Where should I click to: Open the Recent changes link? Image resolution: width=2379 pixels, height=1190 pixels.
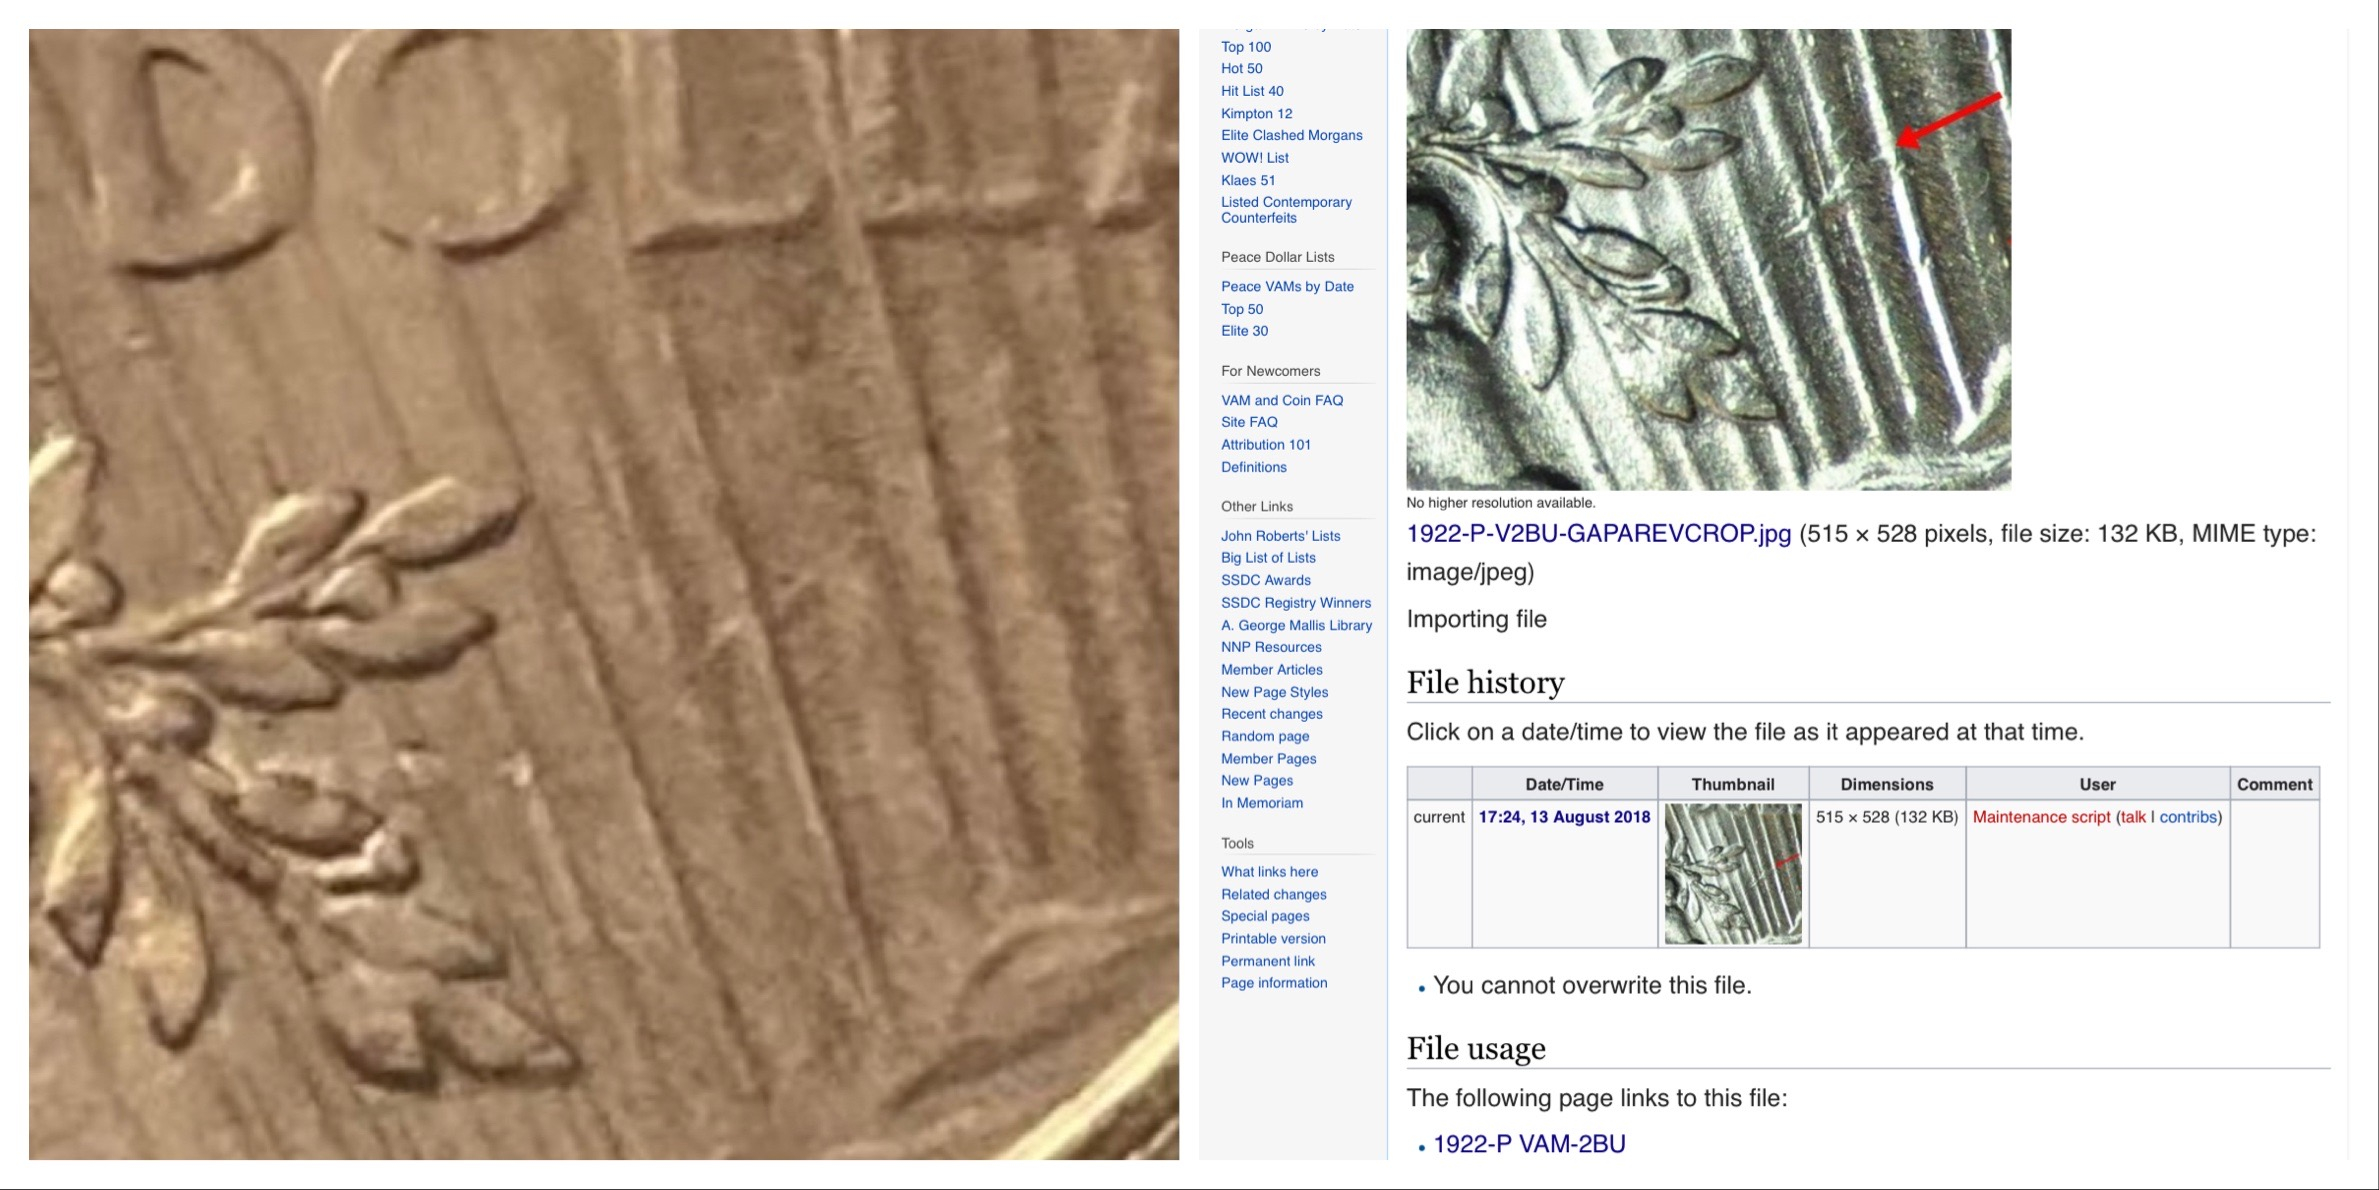click(1271, 714)
